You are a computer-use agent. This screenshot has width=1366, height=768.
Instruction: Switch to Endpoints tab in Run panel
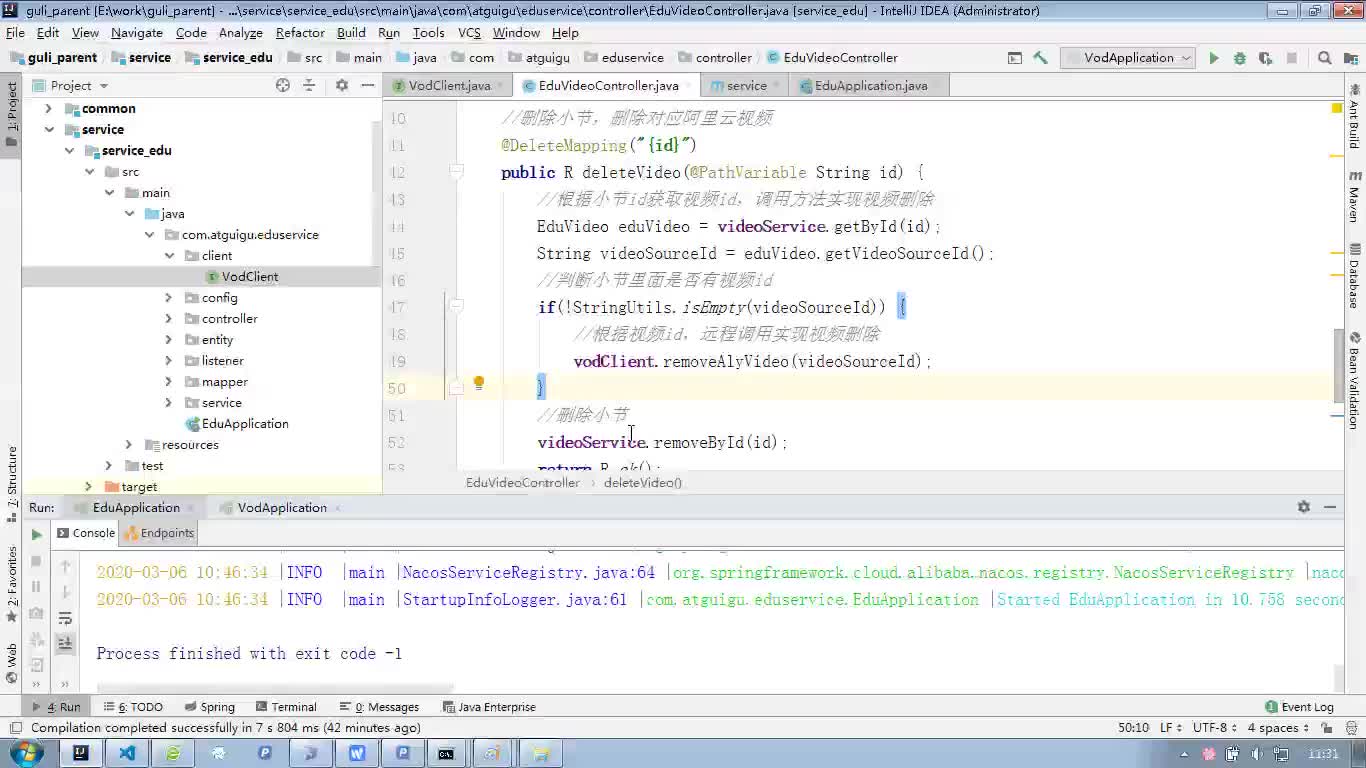160,533
